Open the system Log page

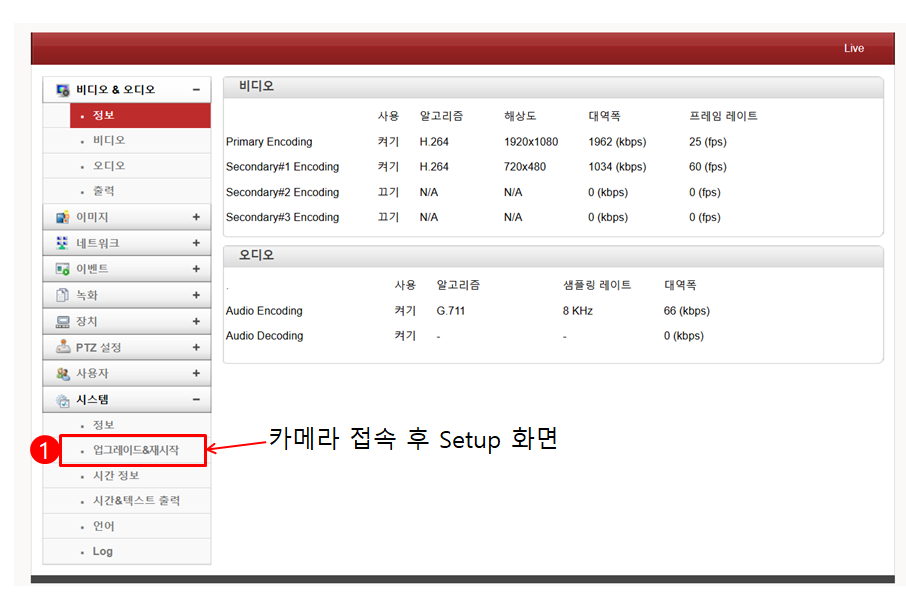pos(103,551)
